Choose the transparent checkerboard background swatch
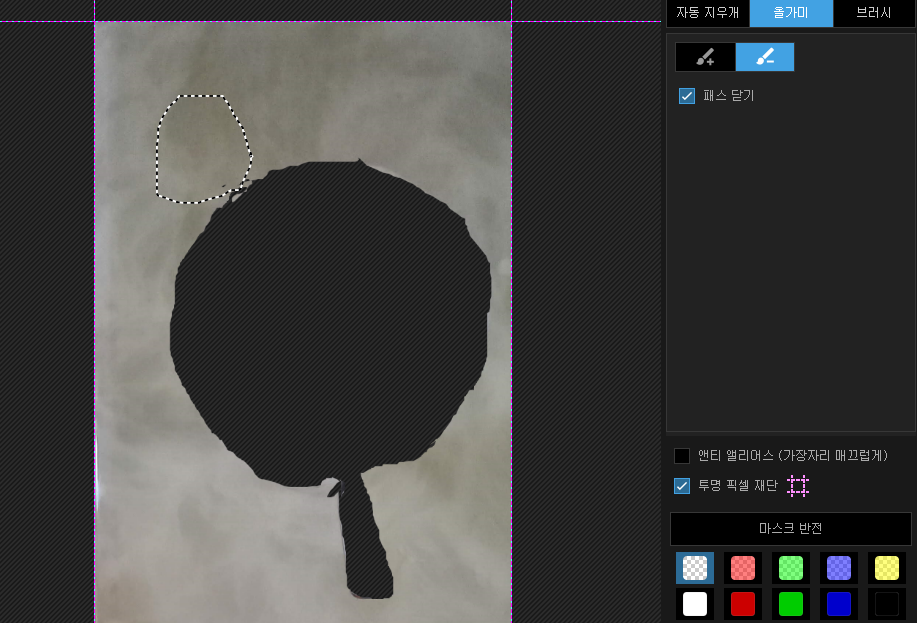The image size is (917, 623). [695, 568]
